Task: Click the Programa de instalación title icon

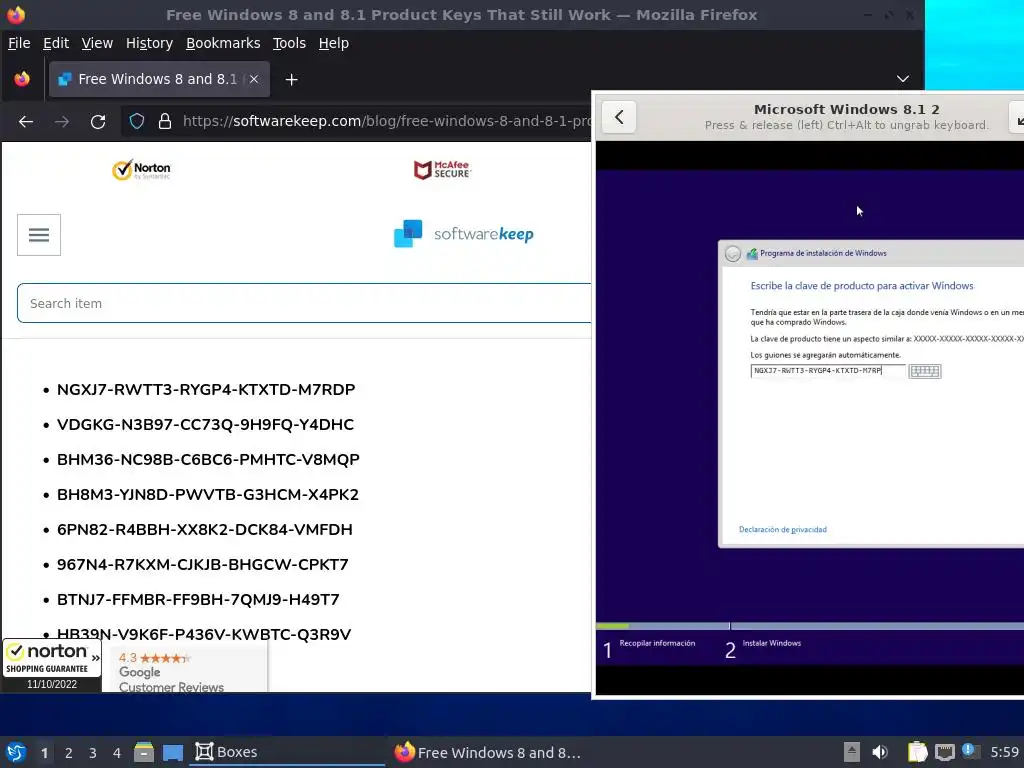Action: tap(752, 253)
